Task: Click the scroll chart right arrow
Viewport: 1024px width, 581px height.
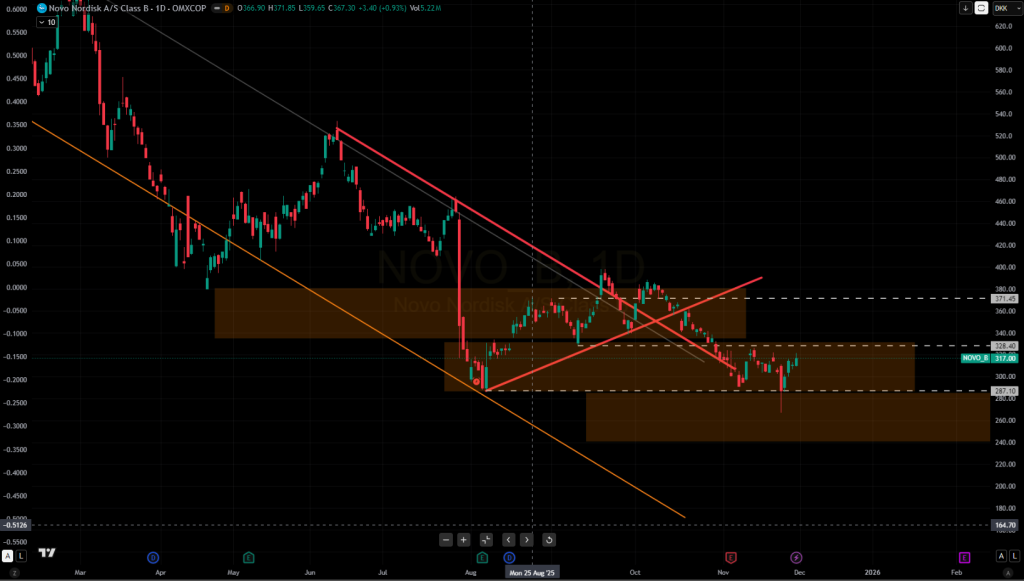Action: pyautogui.click(x=526, y=540)
